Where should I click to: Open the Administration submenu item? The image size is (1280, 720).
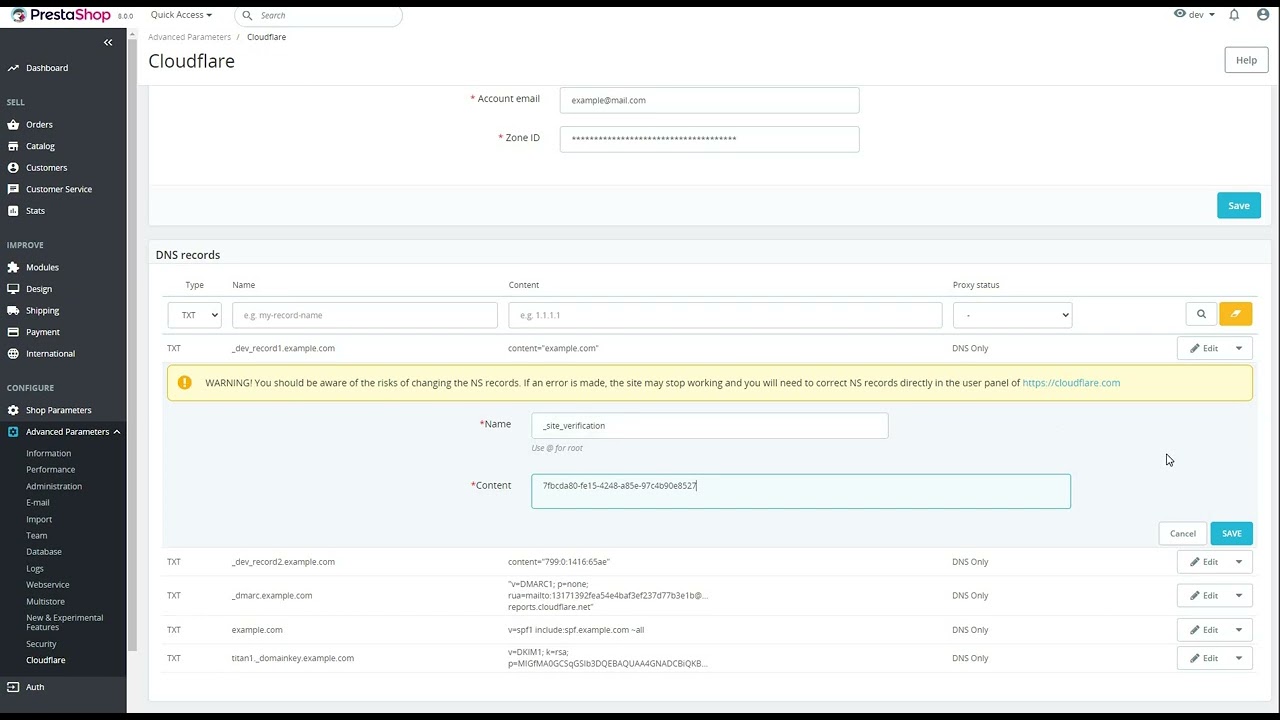point(54,486)
